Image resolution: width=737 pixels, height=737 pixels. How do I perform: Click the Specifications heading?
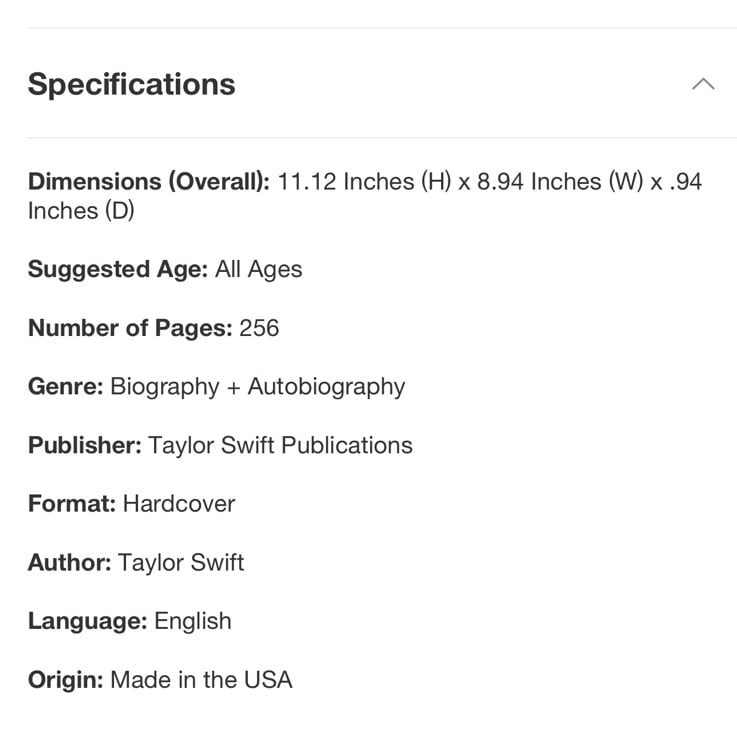(x=132, y=85)
